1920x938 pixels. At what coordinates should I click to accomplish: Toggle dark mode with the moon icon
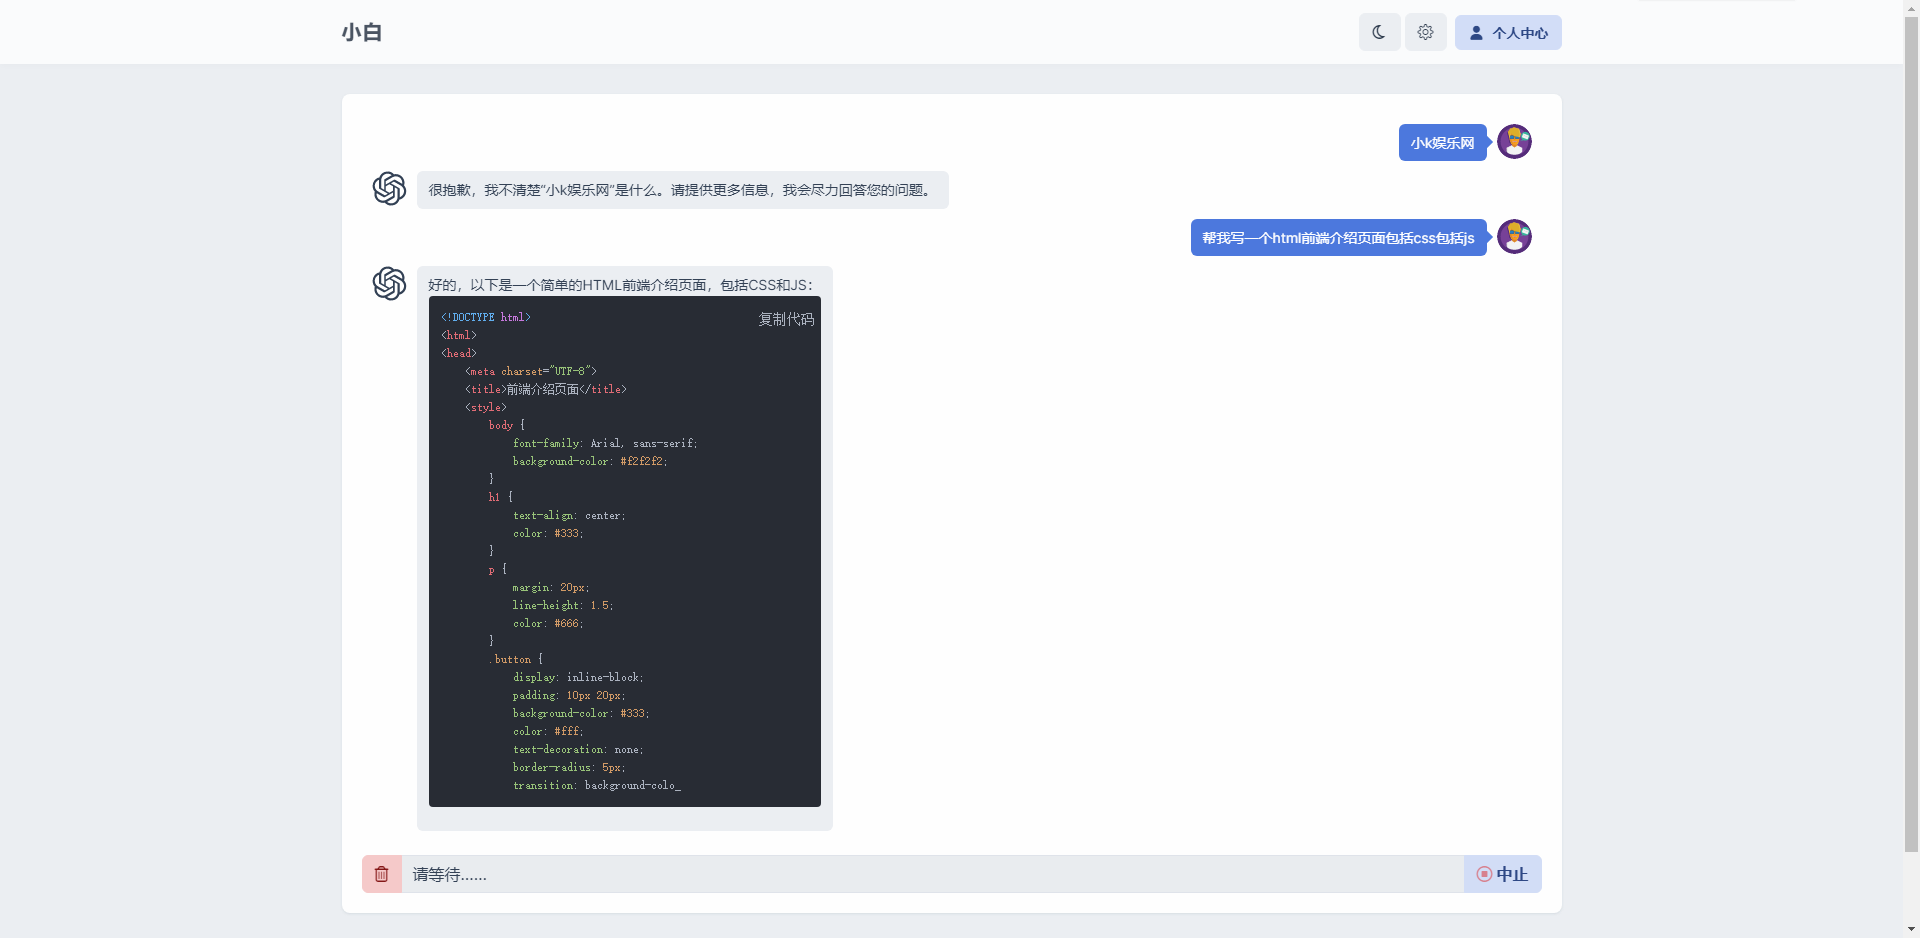(1379, 32)
